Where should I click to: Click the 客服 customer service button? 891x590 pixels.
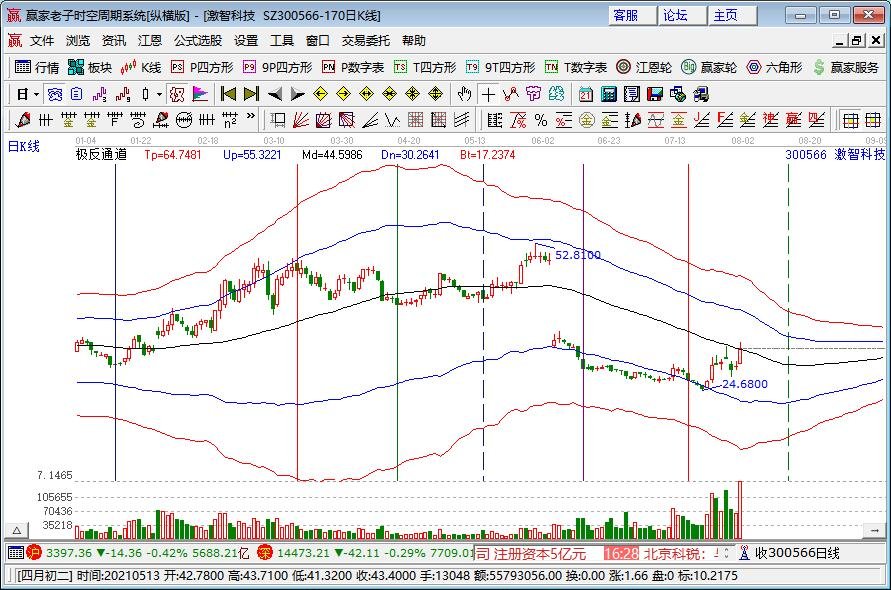coord(626,15)
